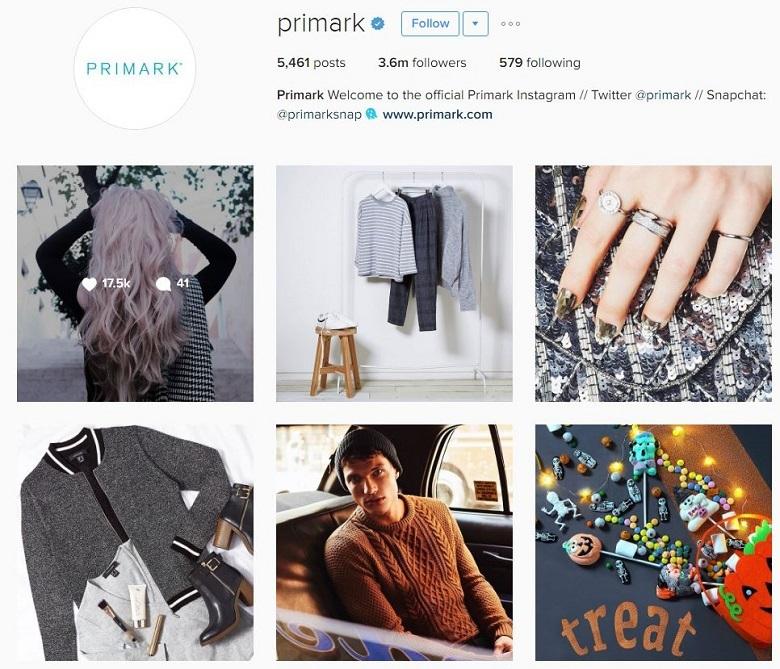Open the man in knit sweater post
780x669 pixels.
point(394,543)
